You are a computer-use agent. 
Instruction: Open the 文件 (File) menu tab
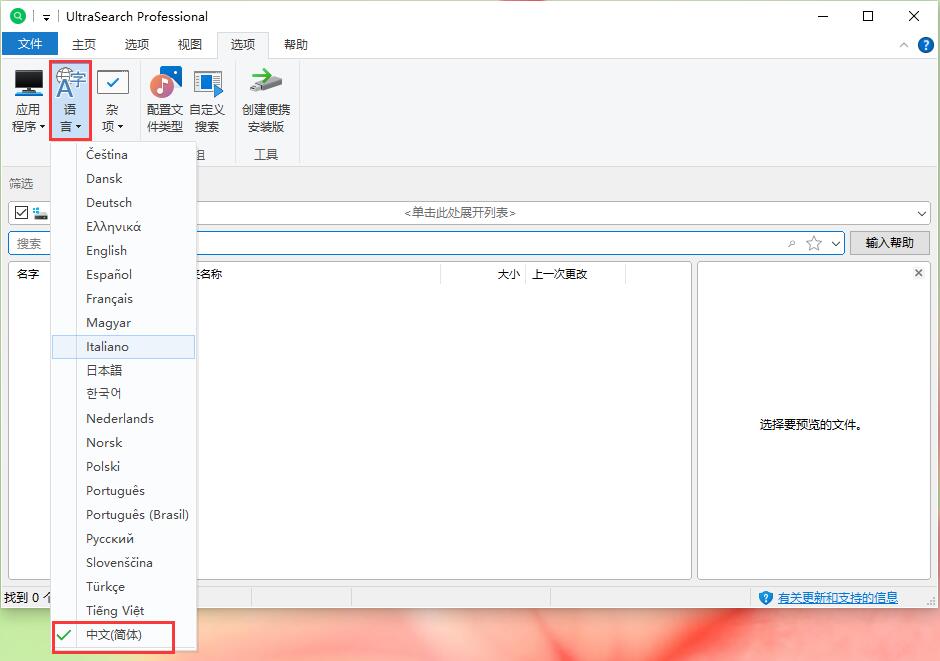click(x=30, y=44)
